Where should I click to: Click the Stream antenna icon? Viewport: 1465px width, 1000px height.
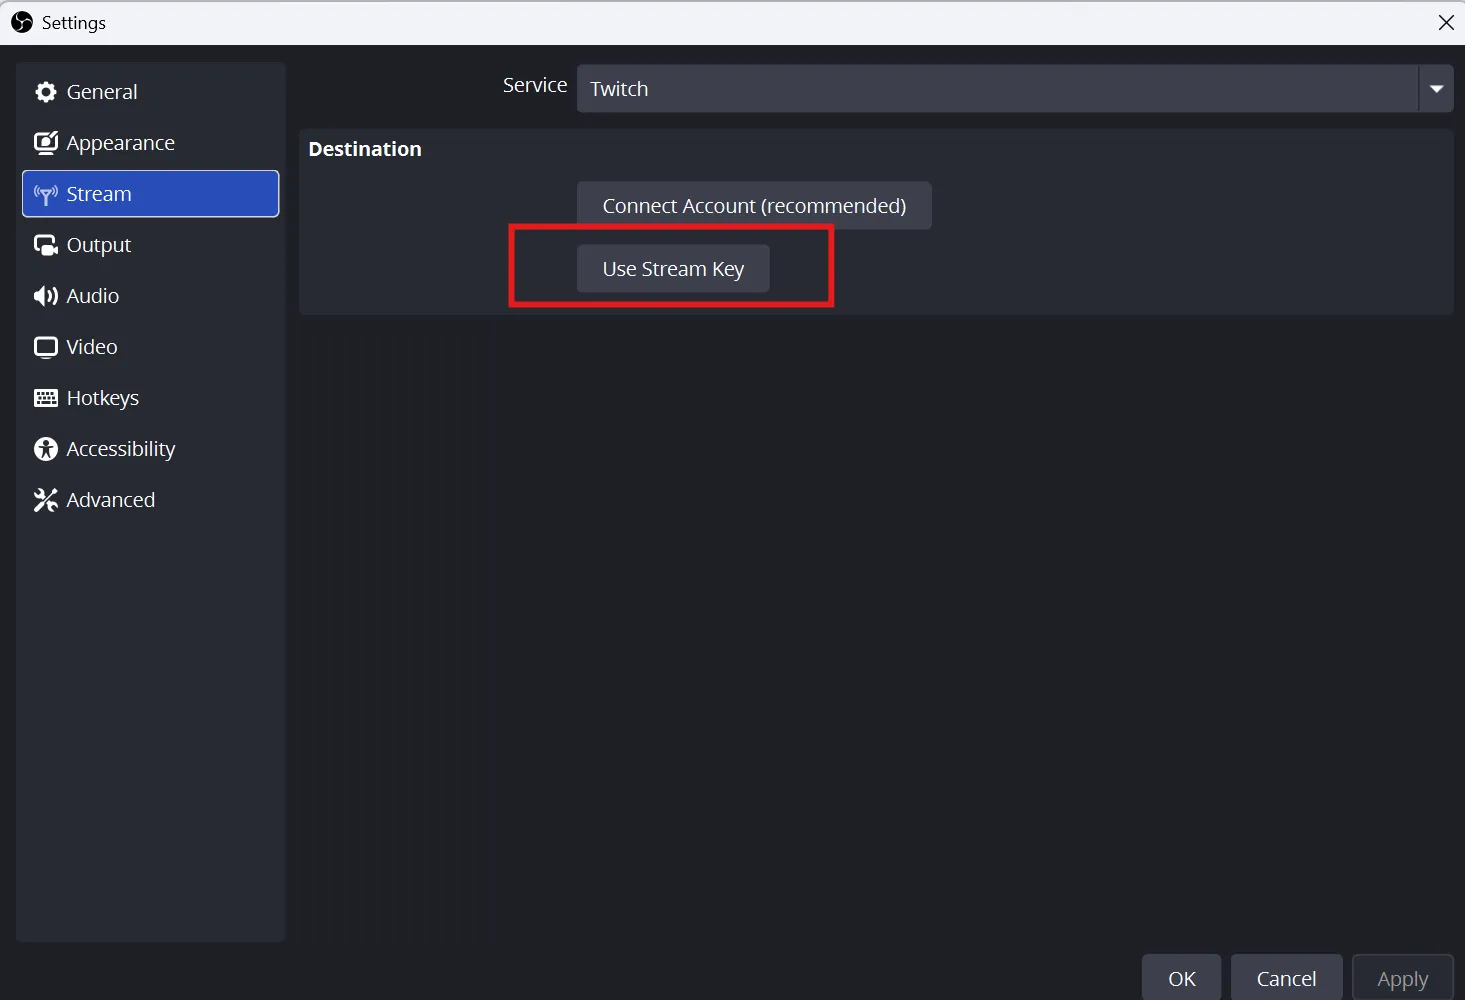click(45, 194)
